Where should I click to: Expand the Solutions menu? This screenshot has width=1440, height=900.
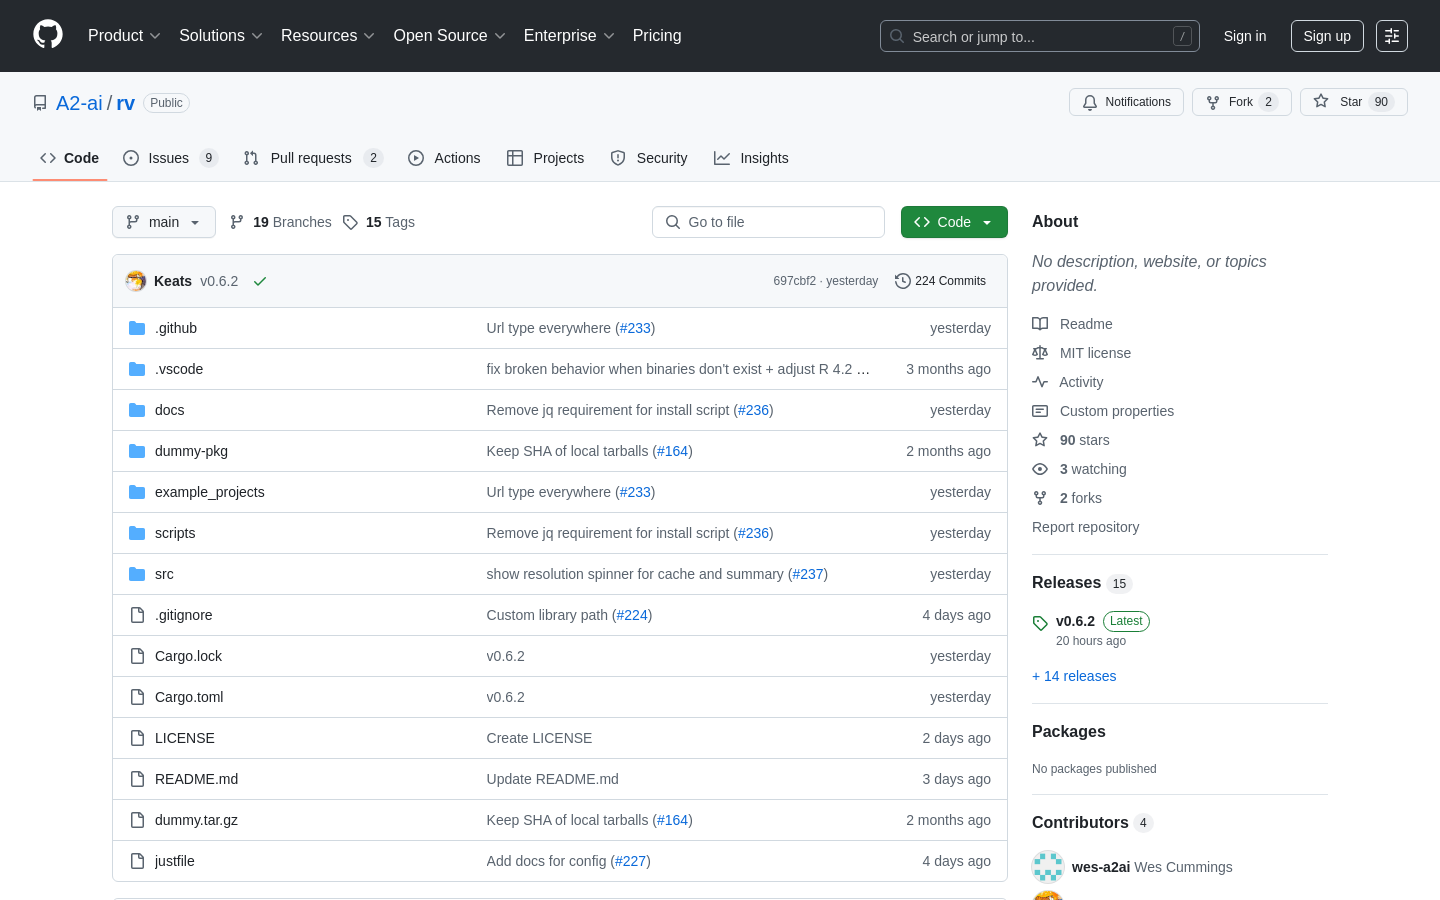(221, 36)
